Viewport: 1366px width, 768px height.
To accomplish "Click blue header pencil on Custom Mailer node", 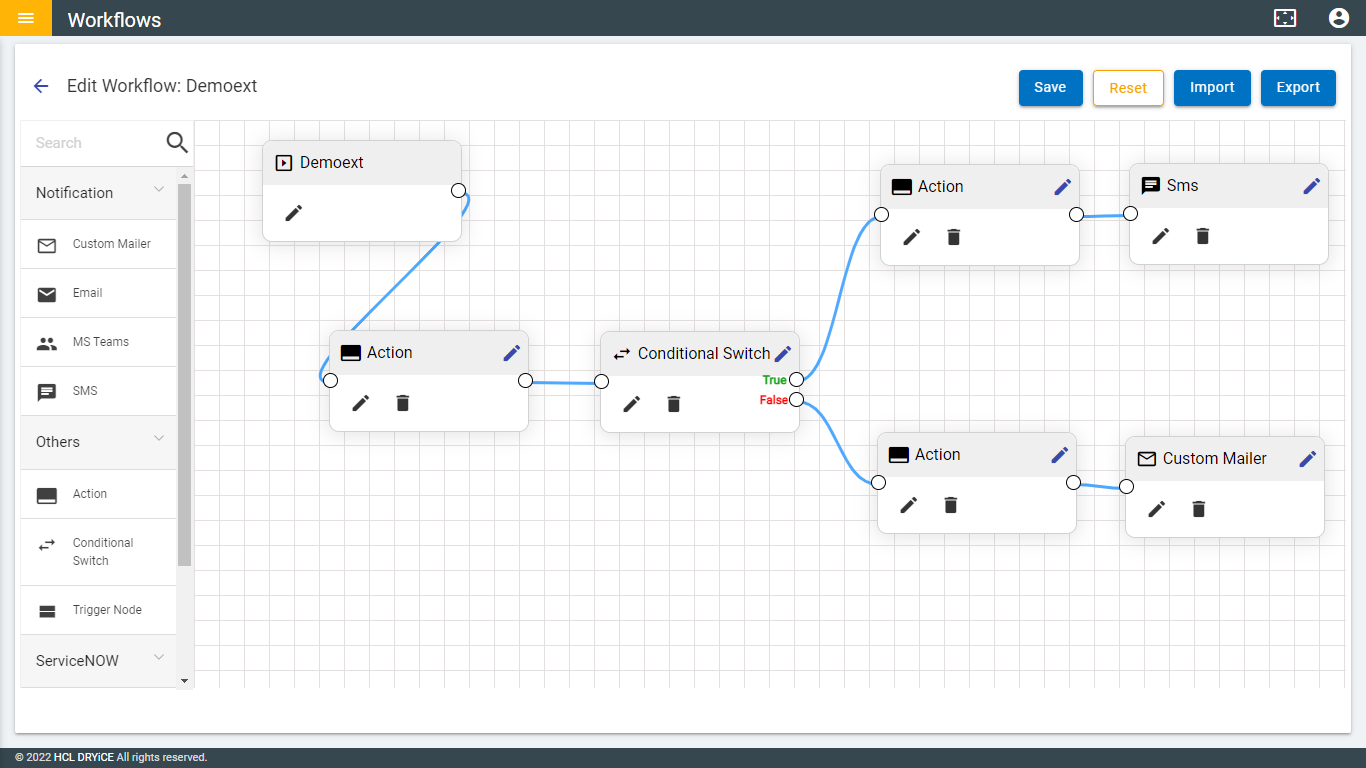I will coord(1308,458).
